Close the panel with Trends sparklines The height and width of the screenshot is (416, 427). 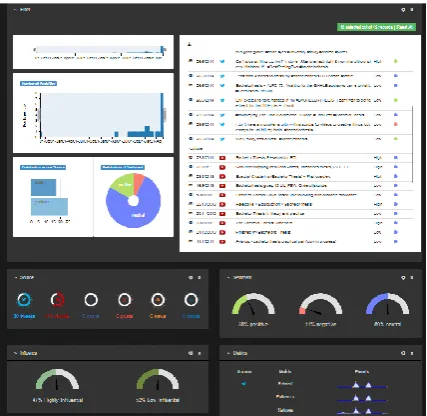tap(412, 353)
